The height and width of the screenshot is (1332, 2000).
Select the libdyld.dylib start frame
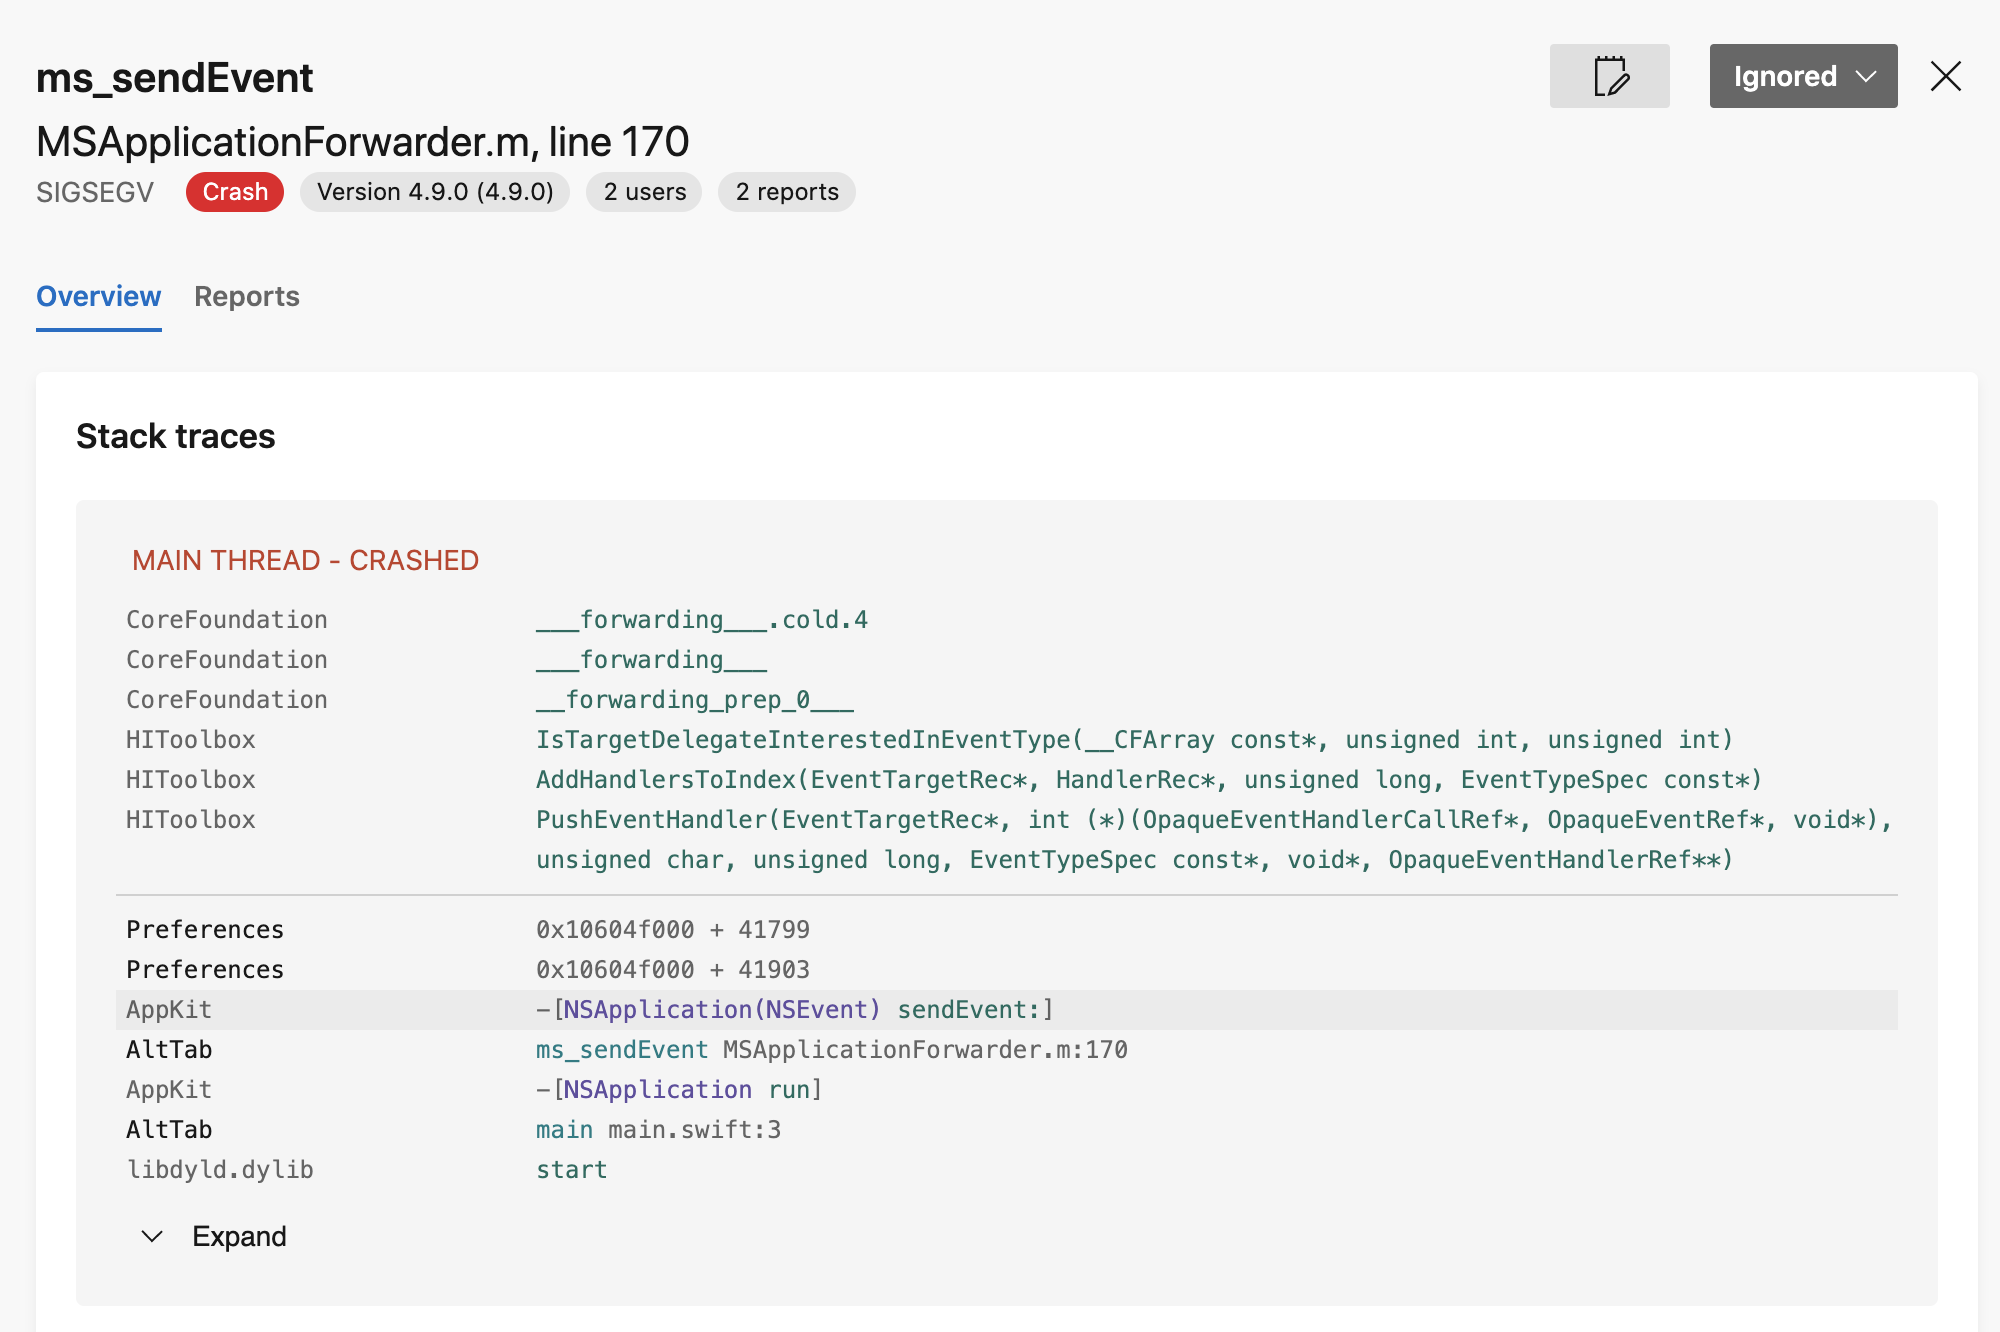click(x=571, y=1169)
